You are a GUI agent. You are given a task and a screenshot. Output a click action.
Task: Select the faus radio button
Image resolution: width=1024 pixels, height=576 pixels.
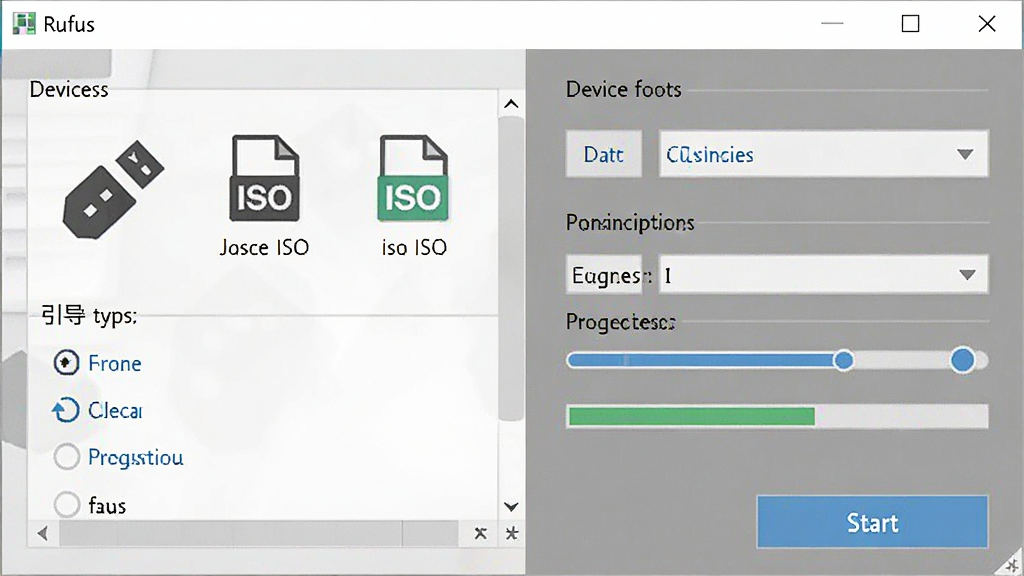(66, 505)
